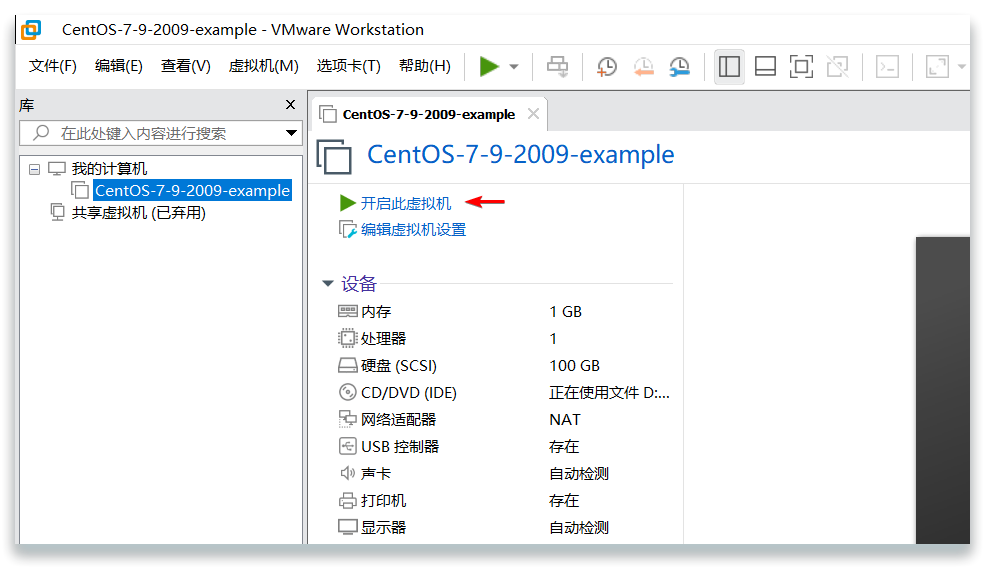Viewport: 985px width, 569px height.
Task: Open the library search filter dropdown
Action: (291, 133)
